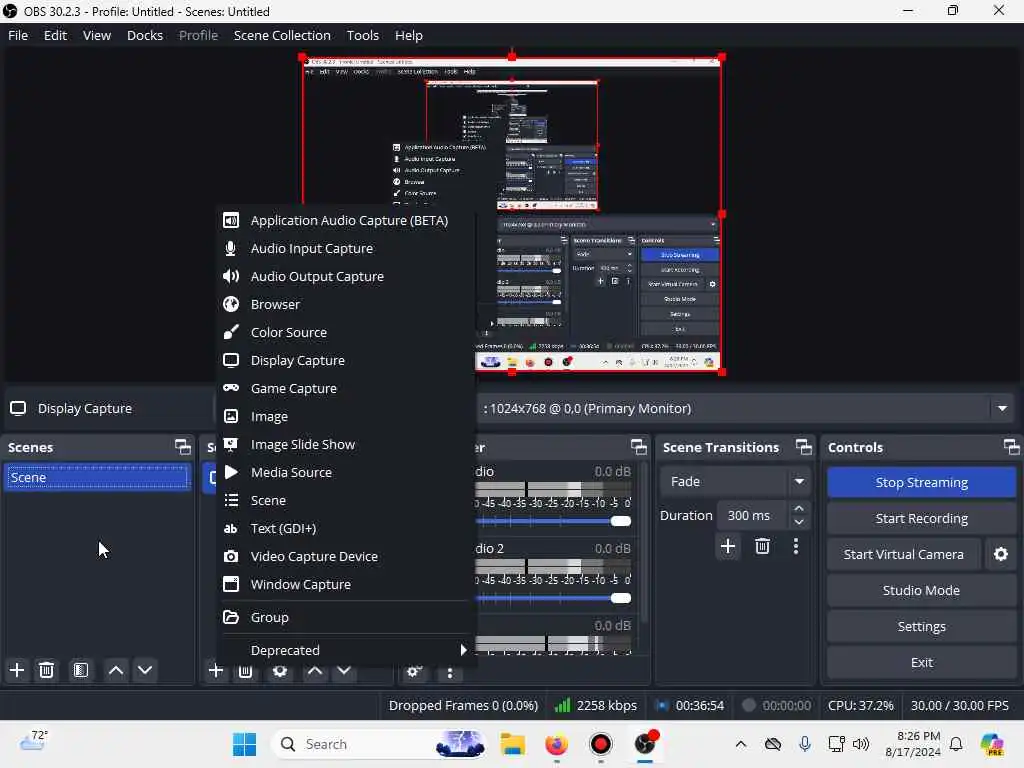Expand the Deprecated sources submenu
The height and width of the screenshot is (768, 1024).
[x=346, y=650]
